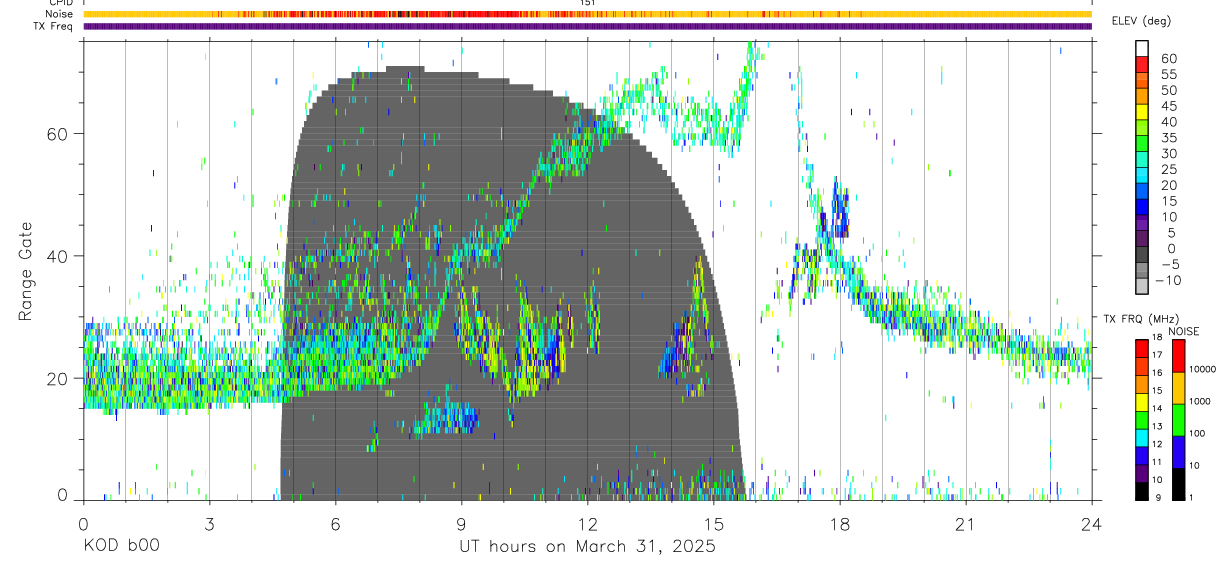
Task: Click the 9 tick on UT hours axis
Action: pyautogui.click(x=461, y=523)
